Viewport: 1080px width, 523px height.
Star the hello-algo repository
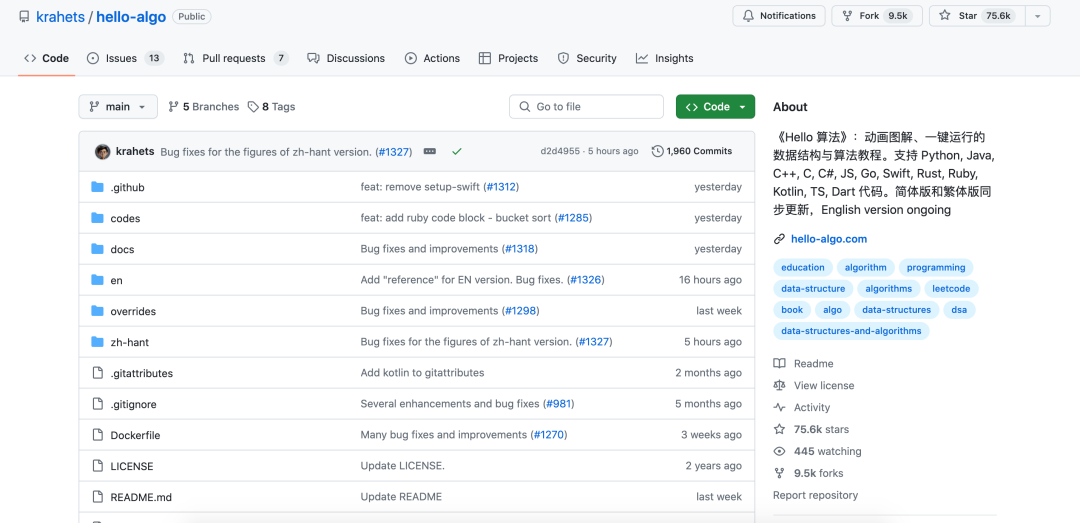point(977,16)
